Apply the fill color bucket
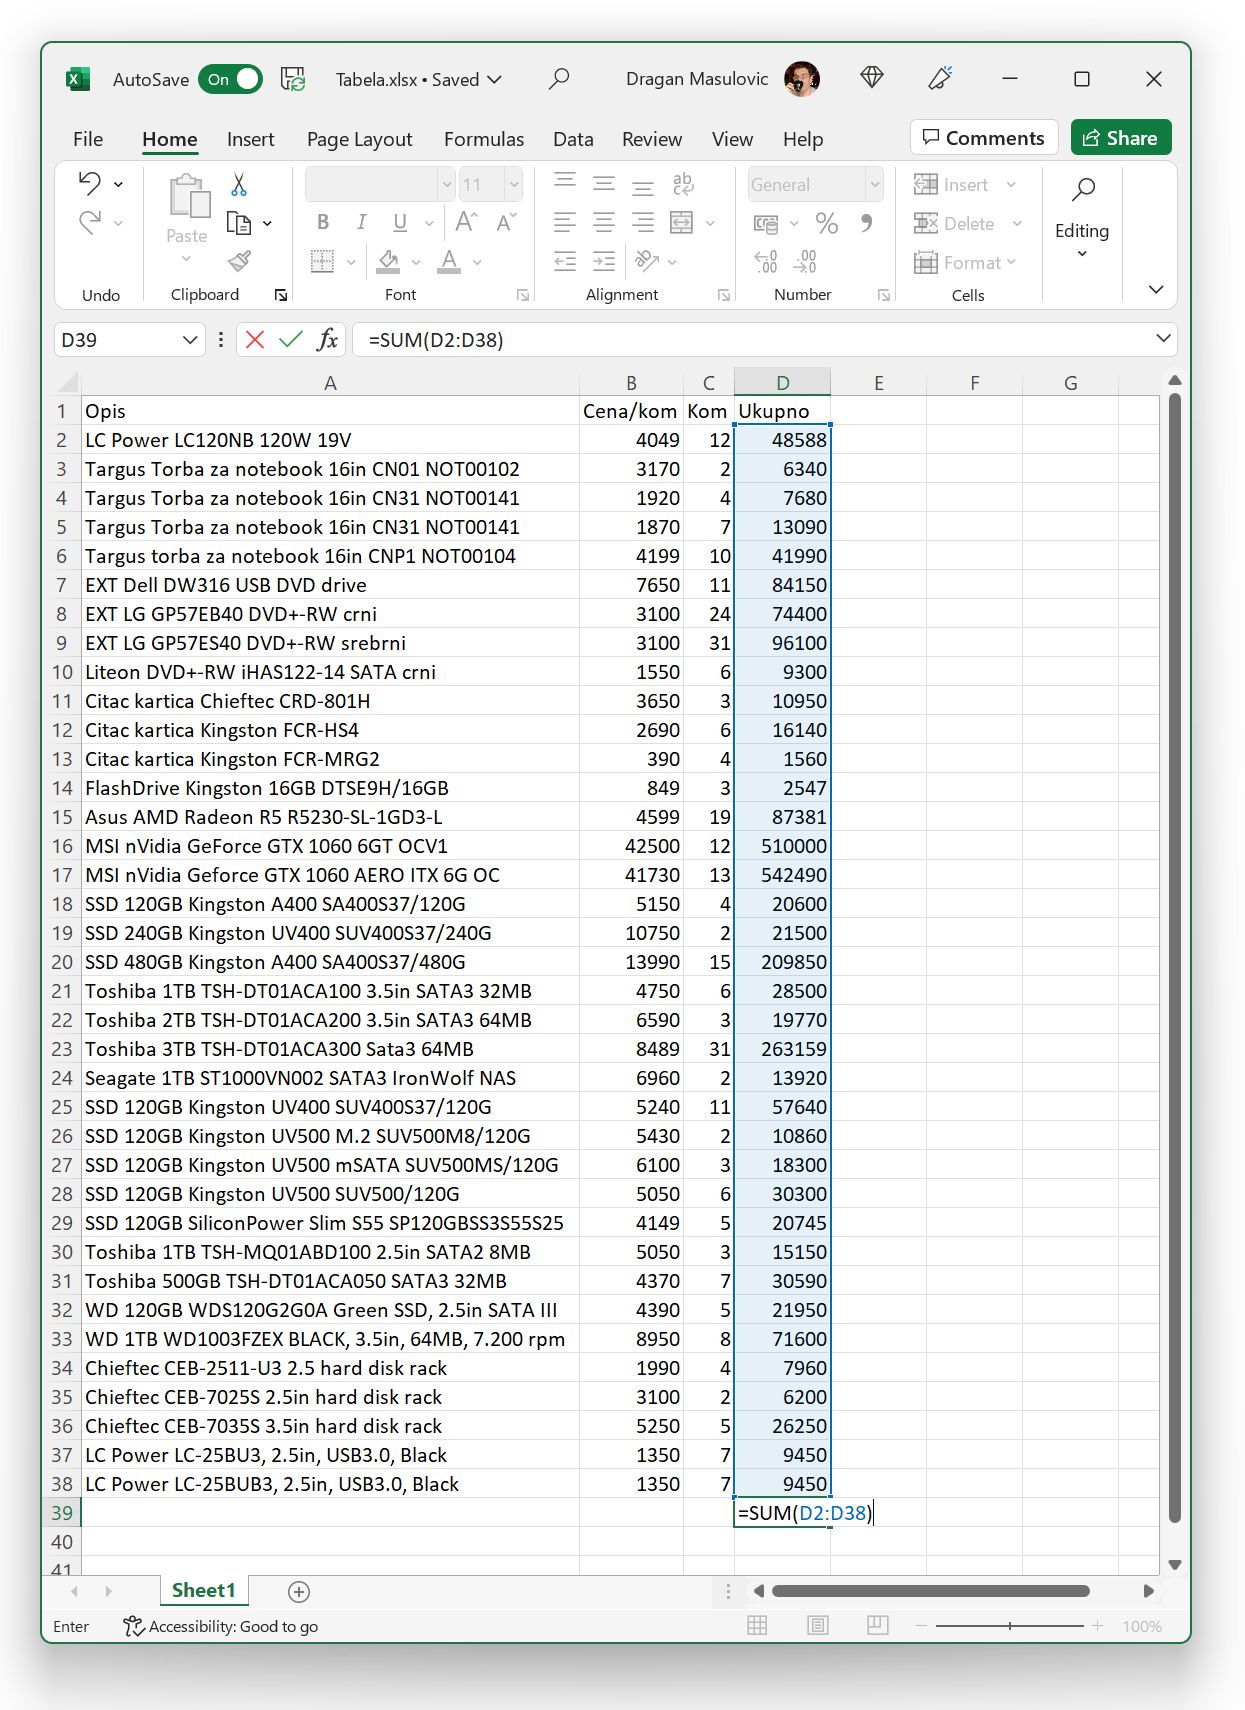1245x1710 pixels. click(388, 262)
